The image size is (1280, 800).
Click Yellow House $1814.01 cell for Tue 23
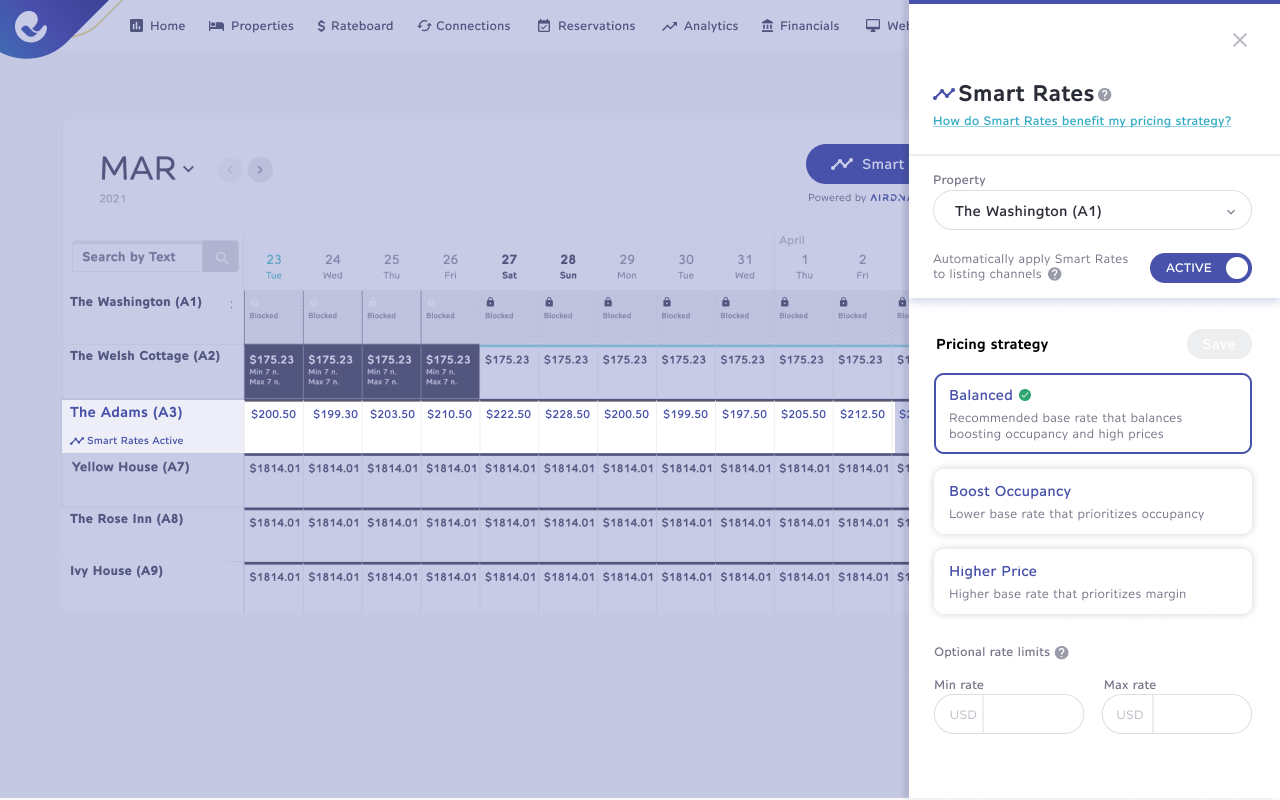[x=274, y=481]
